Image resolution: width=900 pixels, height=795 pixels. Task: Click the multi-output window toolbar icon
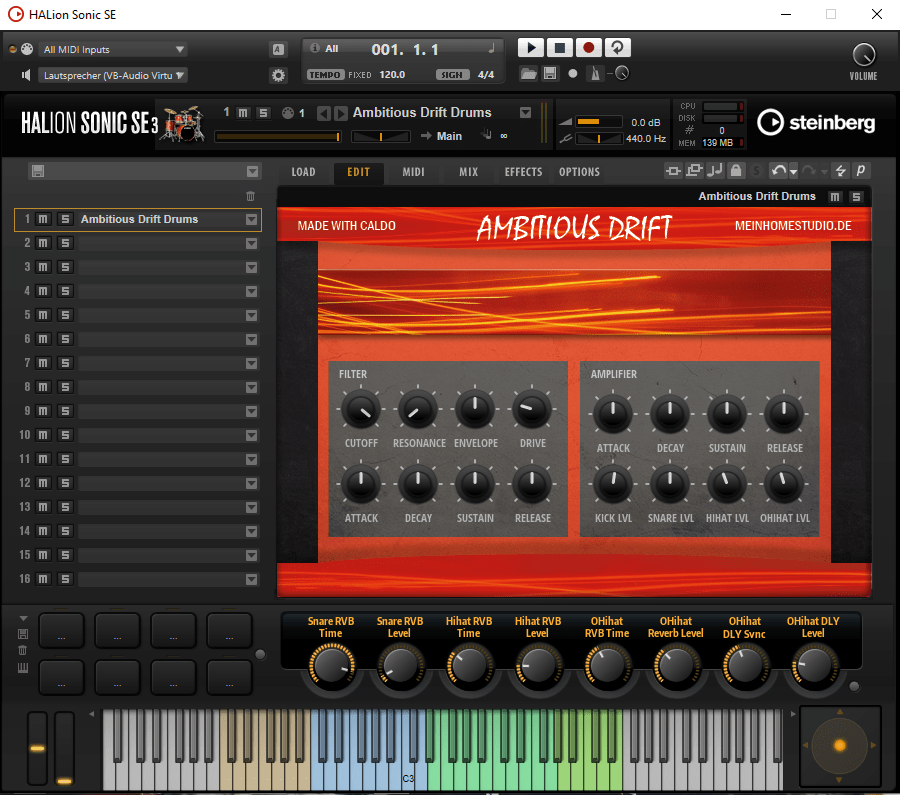point(694,171)
